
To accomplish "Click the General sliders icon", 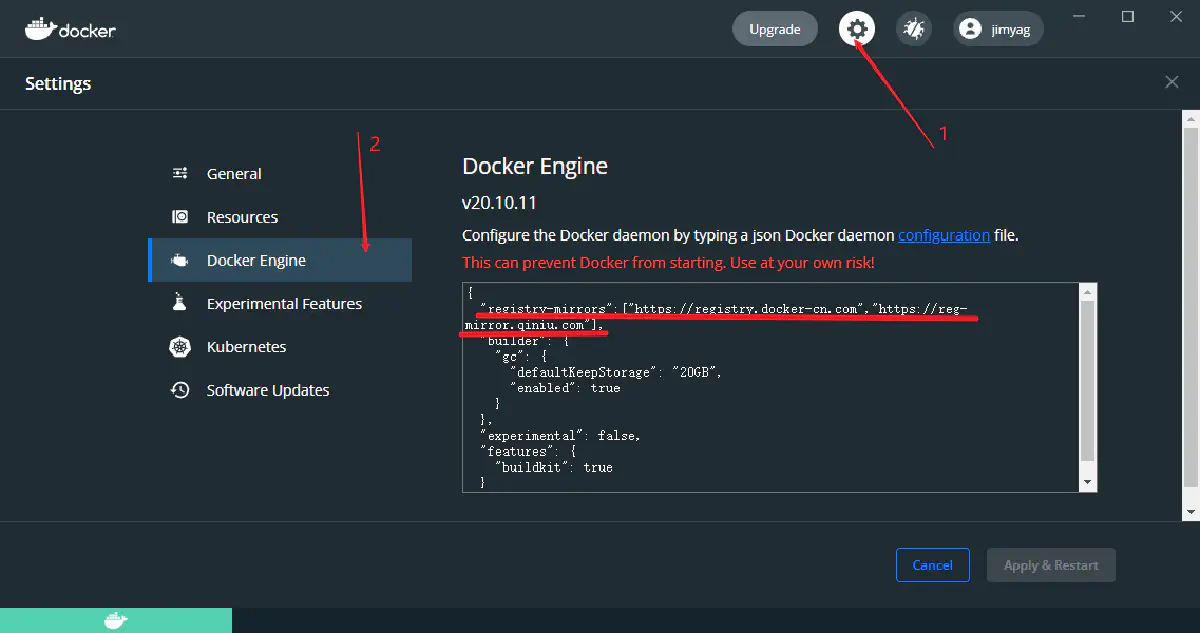I will [x=180, y=173].
